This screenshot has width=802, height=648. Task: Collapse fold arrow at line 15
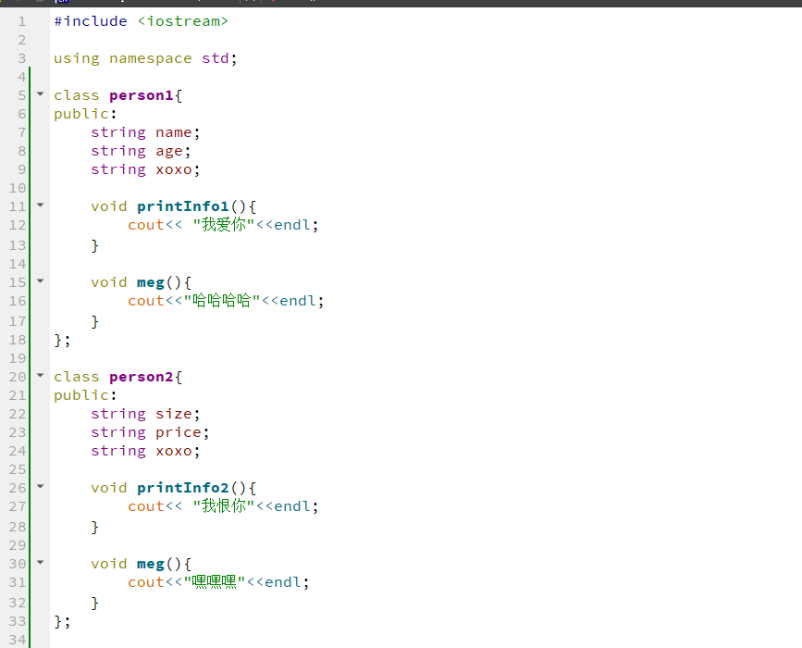point(40,281)
